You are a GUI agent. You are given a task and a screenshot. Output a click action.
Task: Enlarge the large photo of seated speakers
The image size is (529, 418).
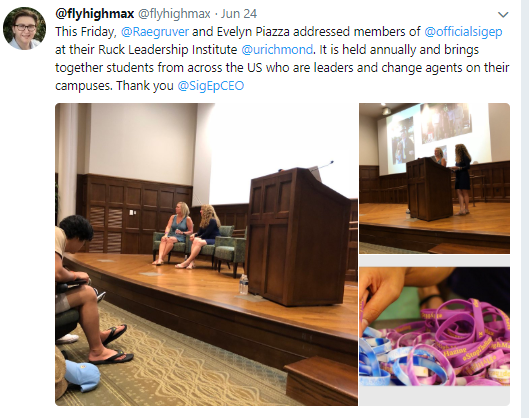click(206, 254)
